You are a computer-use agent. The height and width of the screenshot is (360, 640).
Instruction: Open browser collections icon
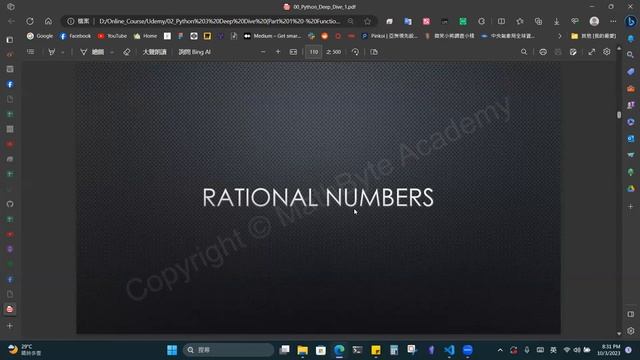(538, 21)
